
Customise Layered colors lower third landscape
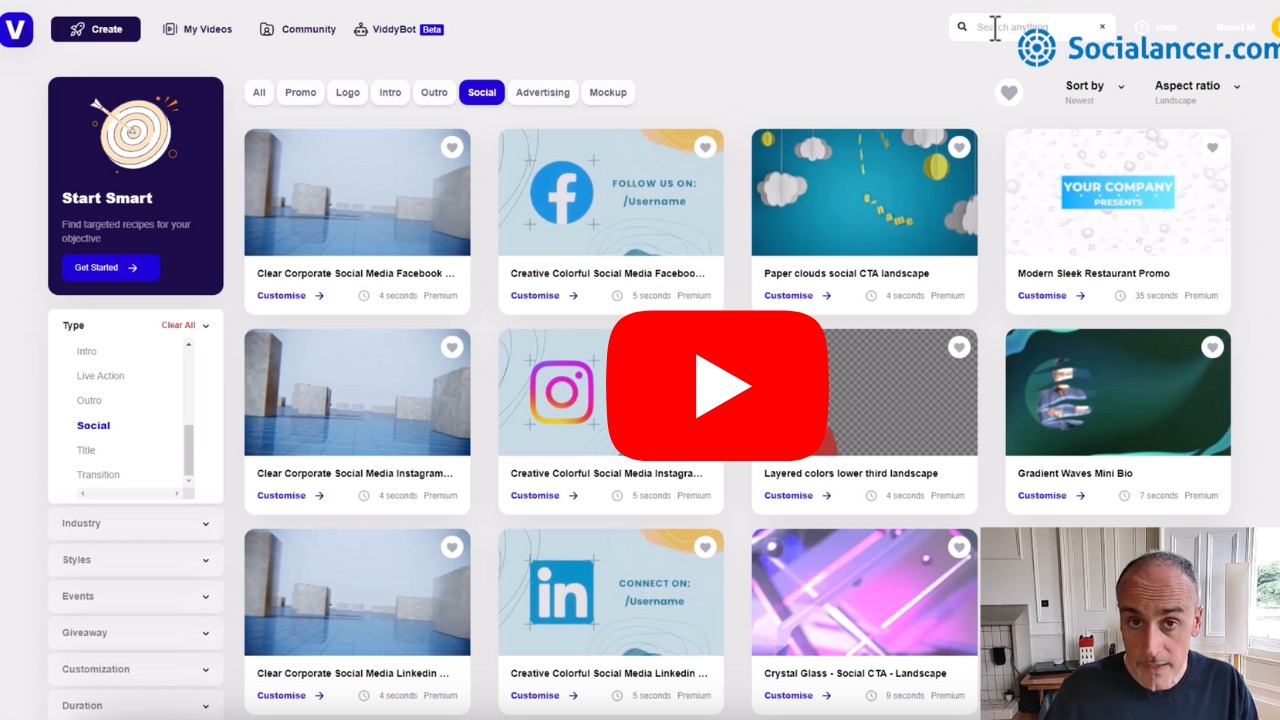pos(798,495)
